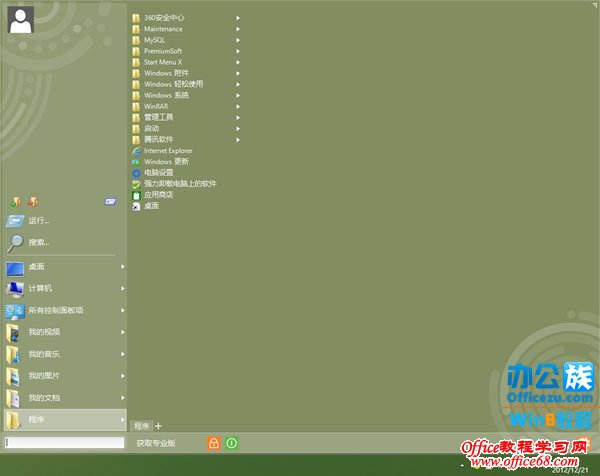Click the 我的图片 folder icon
Viewport: 600px width, 476px height.
[13, 377]
